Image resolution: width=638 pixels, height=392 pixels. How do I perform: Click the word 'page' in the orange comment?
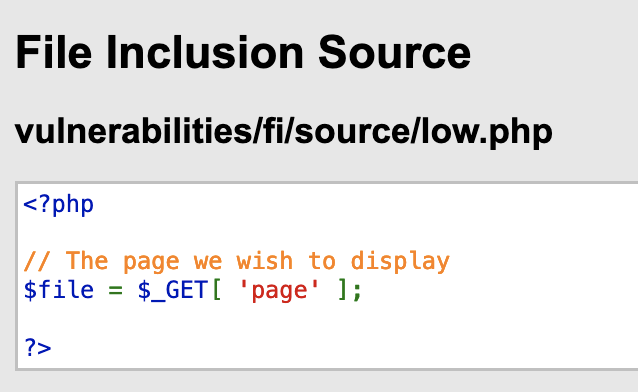(151, 263)
